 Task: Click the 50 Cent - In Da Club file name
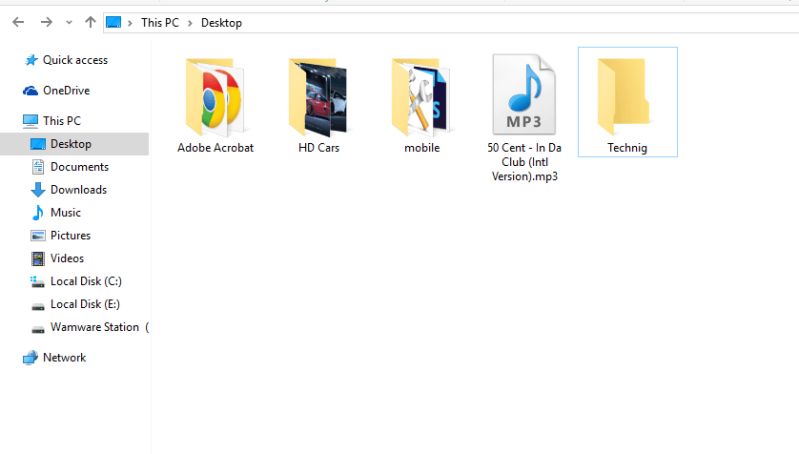524,162
